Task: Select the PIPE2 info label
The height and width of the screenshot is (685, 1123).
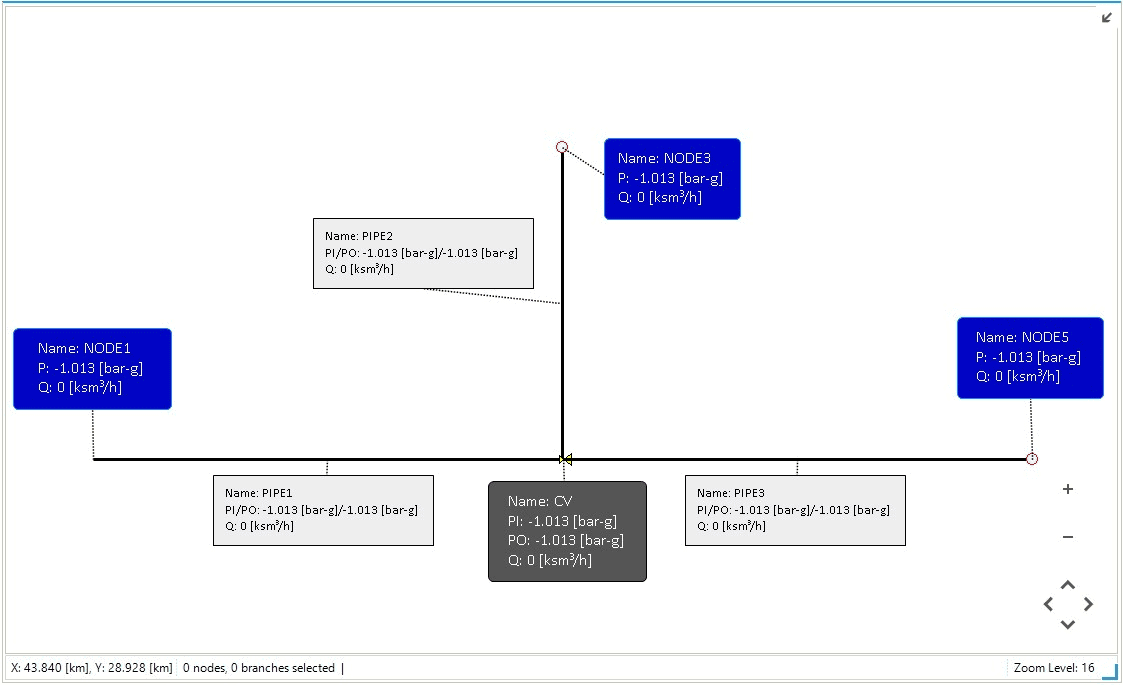Action: tap(423, 253)
